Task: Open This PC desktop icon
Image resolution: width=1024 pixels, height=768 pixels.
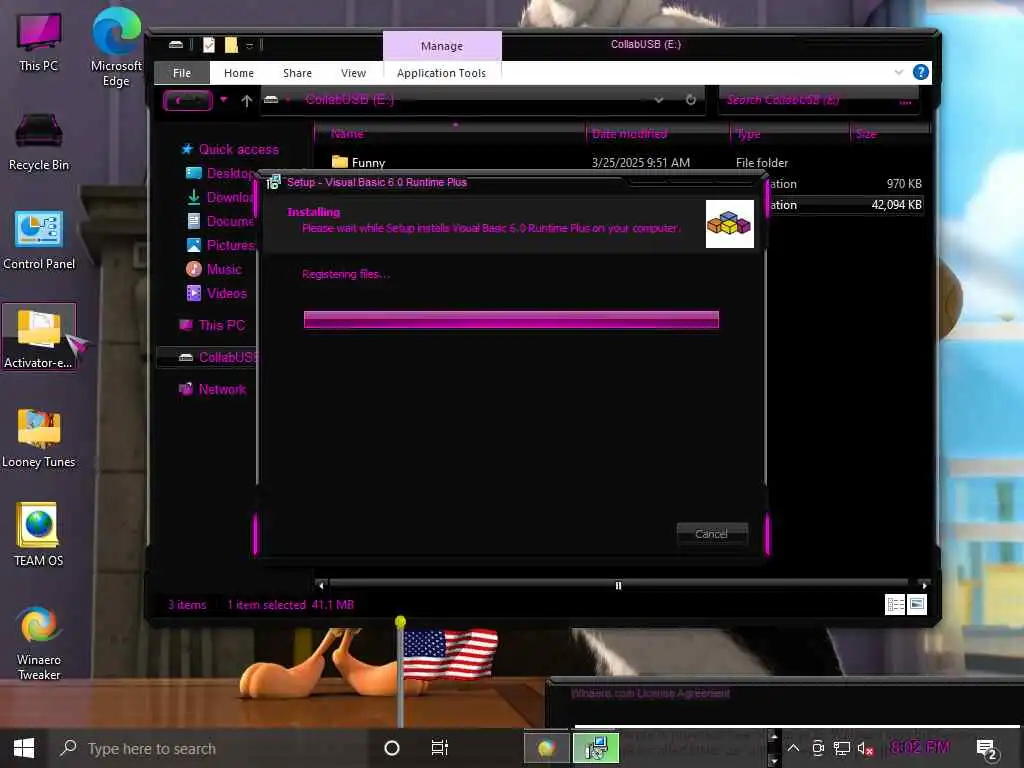Action: coord(39,42)
